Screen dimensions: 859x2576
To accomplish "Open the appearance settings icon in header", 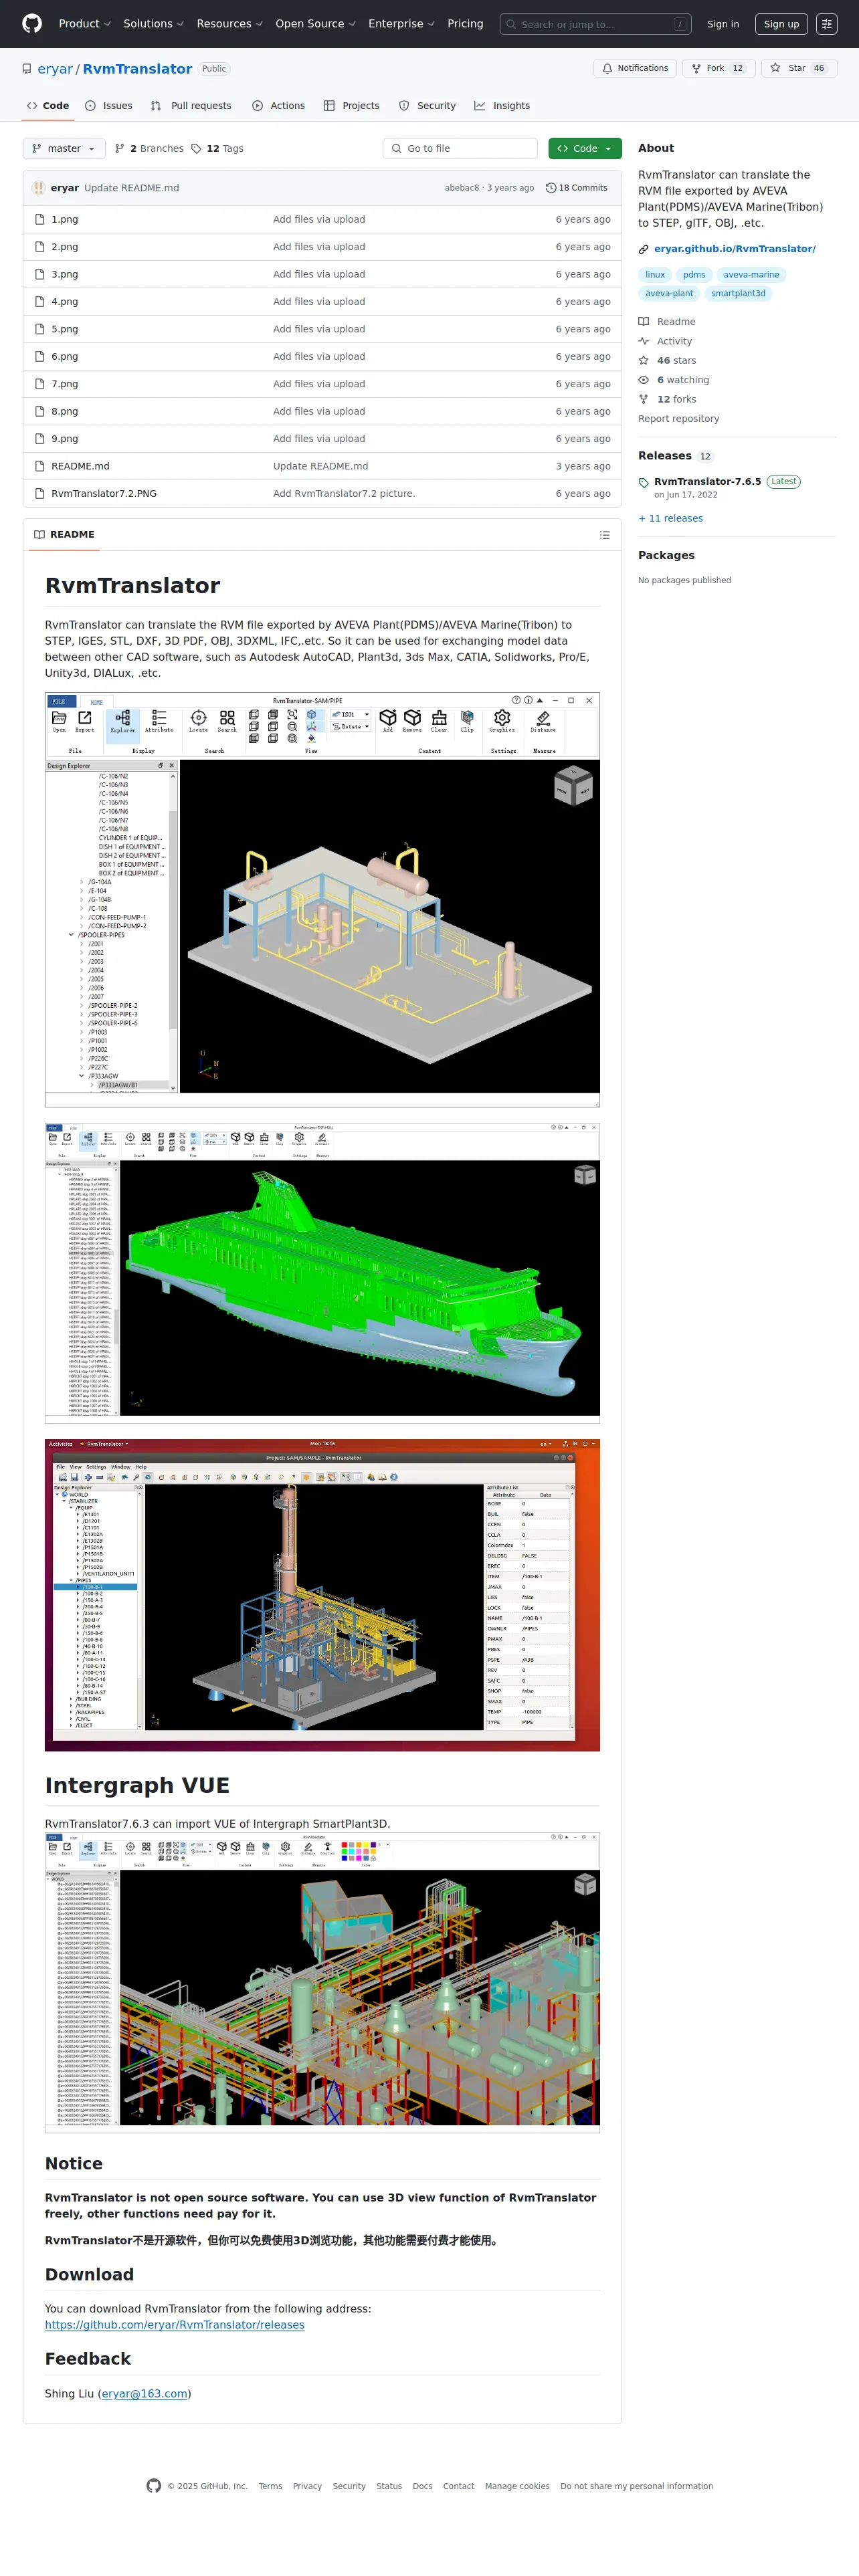I will pos(826,24).
